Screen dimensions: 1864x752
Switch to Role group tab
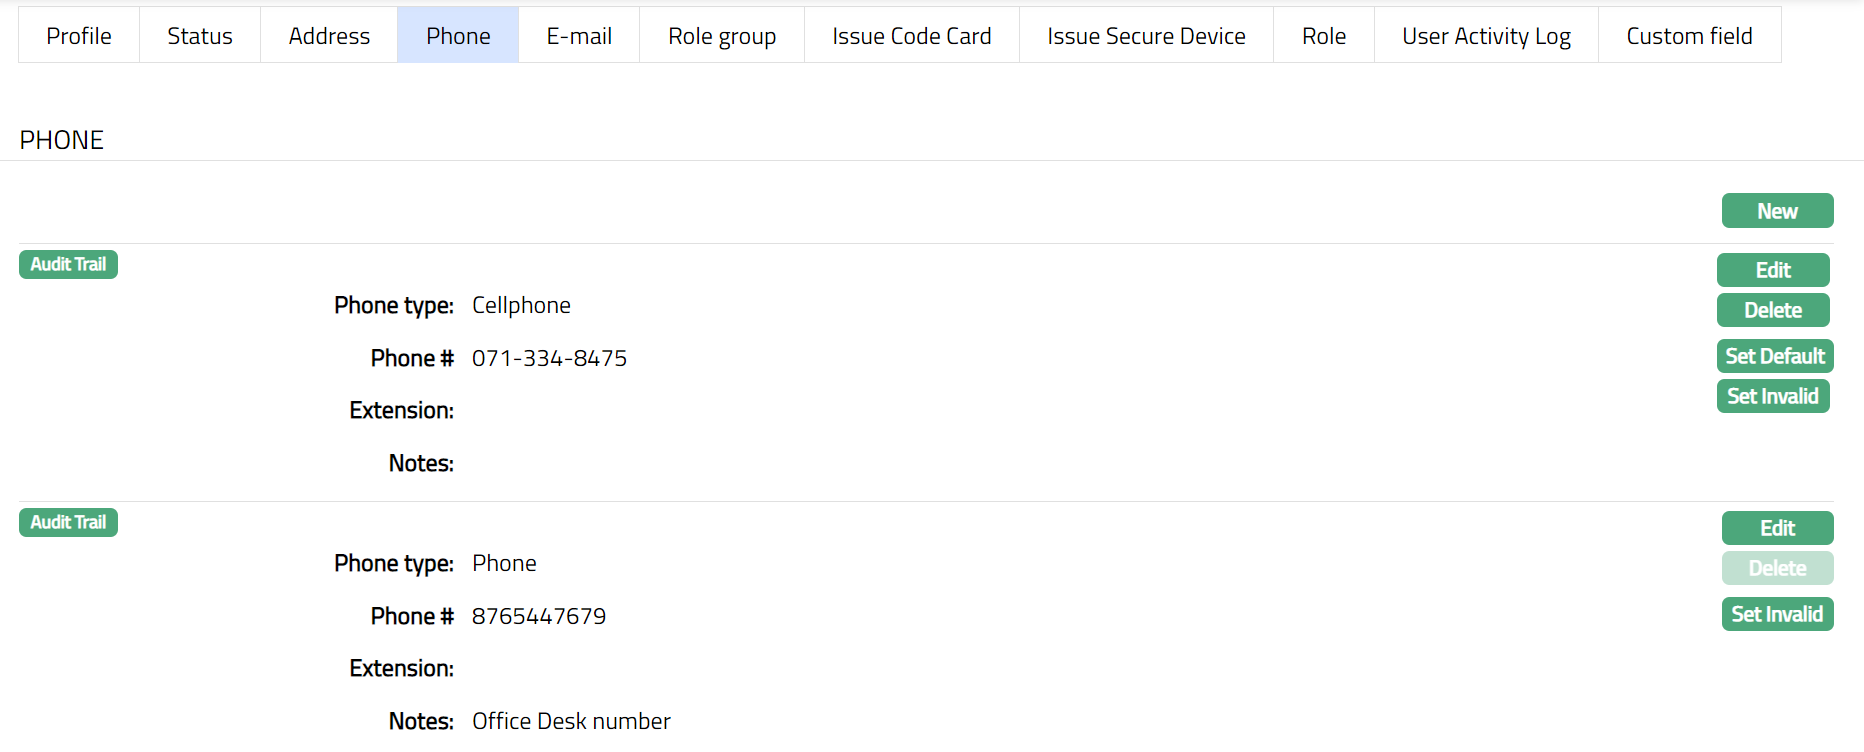click(x=722, y=36)
